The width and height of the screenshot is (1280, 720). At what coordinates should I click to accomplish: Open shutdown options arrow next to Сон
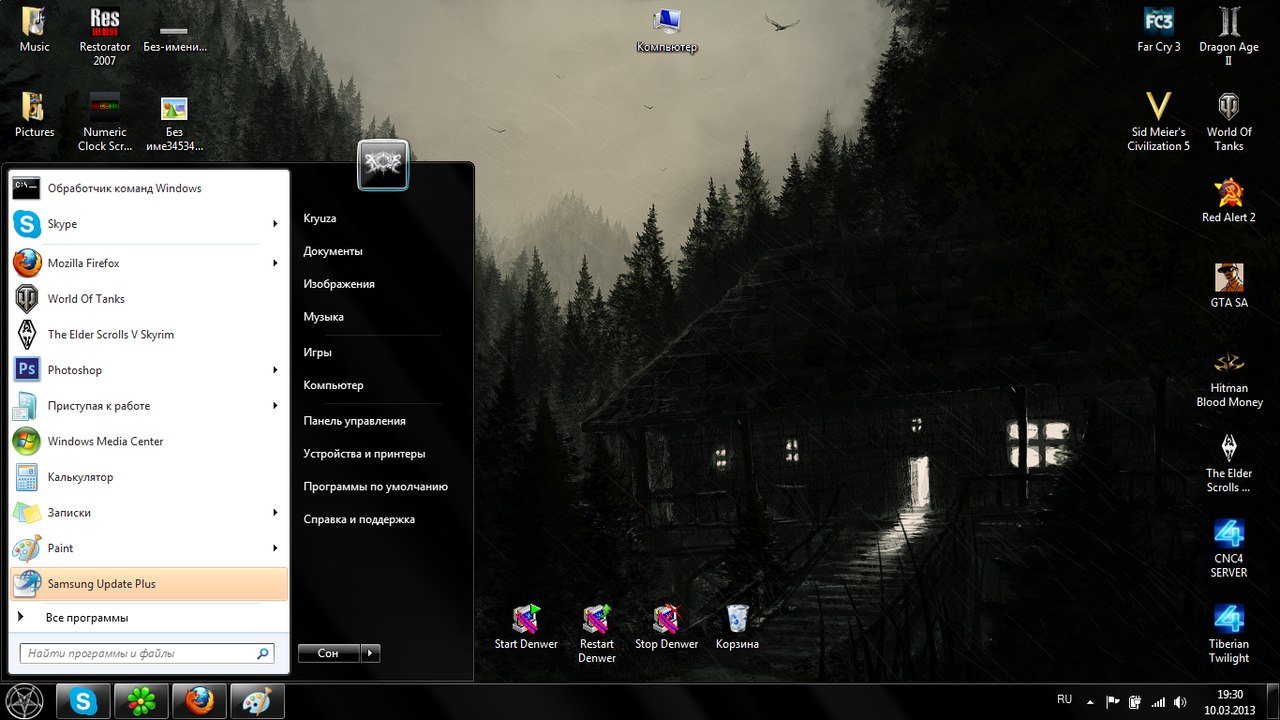coord(370,653)
